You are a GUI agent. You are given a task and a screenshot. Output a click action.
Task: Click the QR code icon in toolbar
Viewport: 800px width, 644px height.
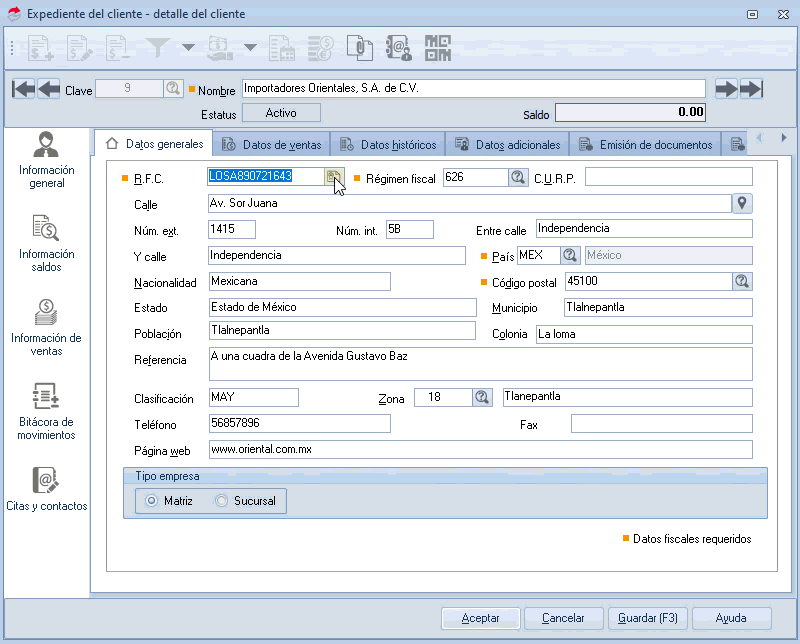(437, 47)
